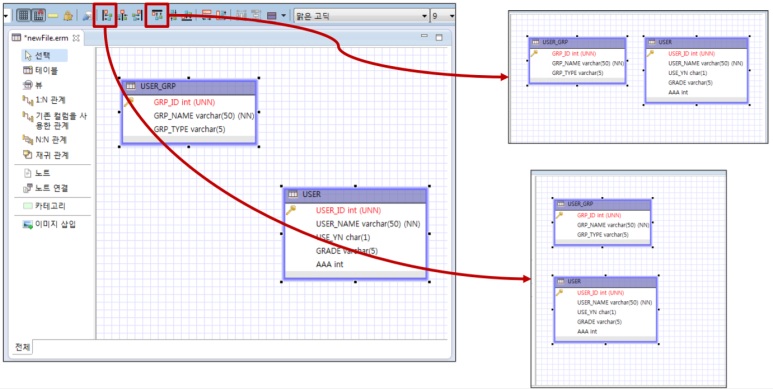Click the grayed horizontal distribute icon
773x389 pixels.
(x=241, y=15)
